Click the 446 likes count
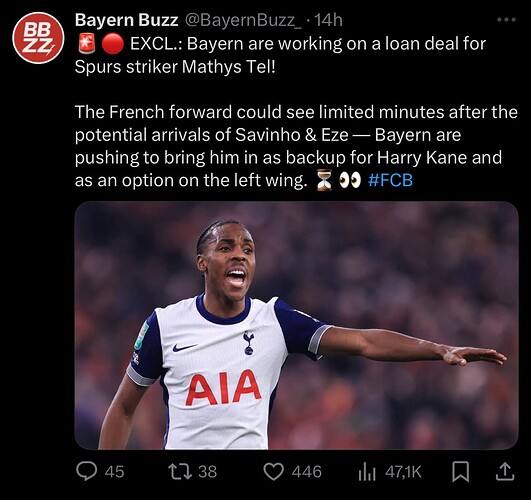Image resolution: width=531 pixels, height=500 pixels. 306,472
